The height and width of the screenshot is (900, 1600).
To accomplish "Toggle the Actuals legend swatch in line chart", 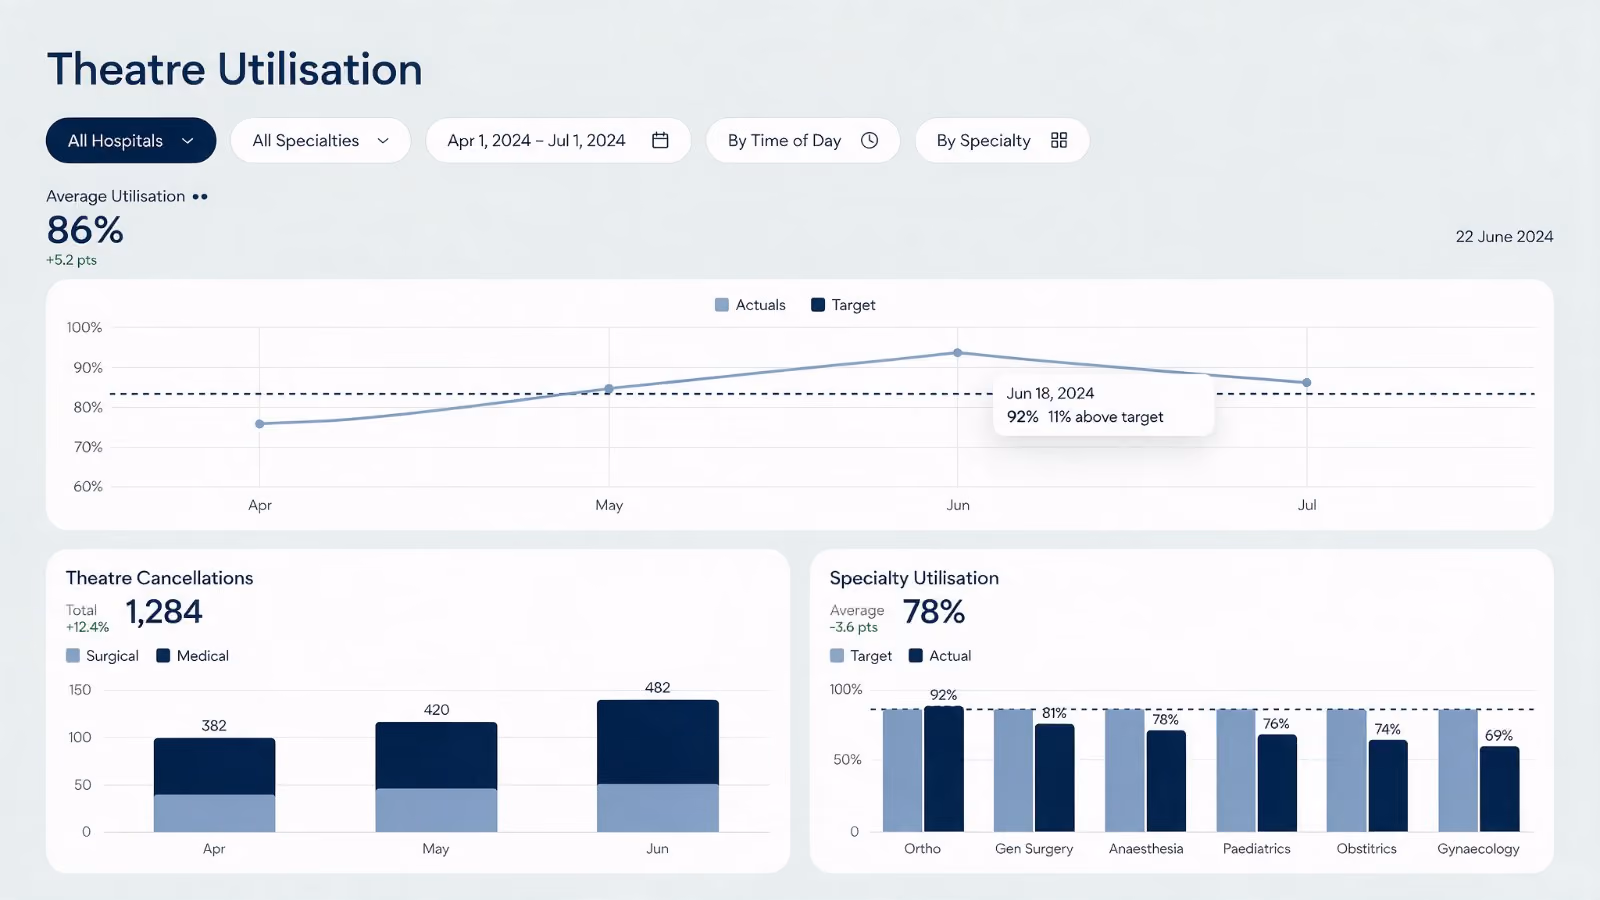I will coord(722,305).
